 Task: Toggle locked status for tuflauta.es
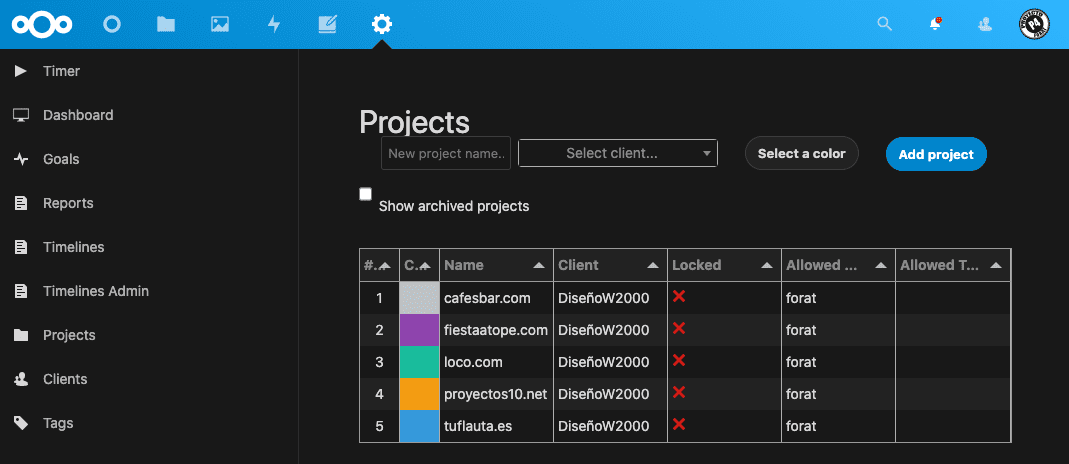679,425
